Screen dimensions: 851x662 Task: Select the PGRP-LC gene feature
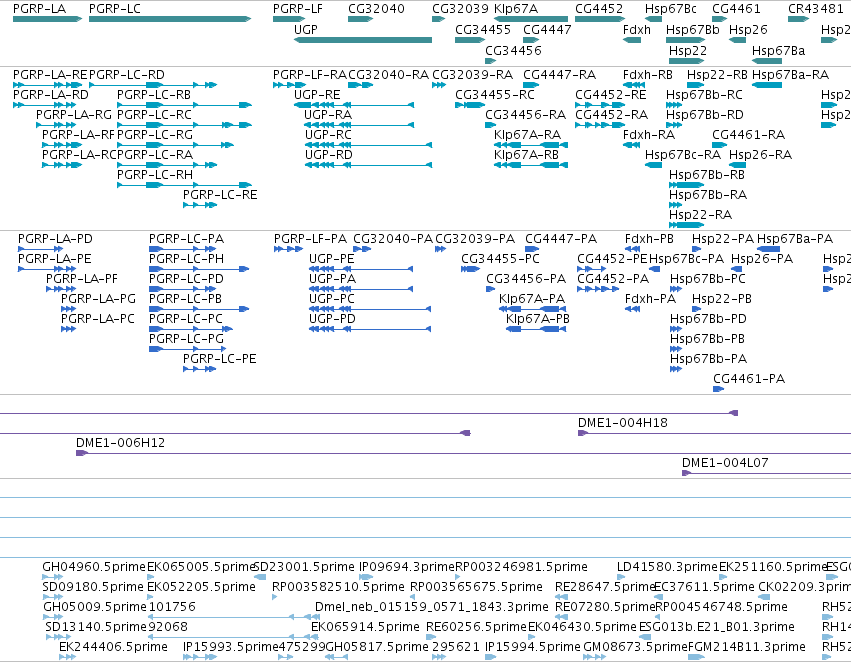170,19
